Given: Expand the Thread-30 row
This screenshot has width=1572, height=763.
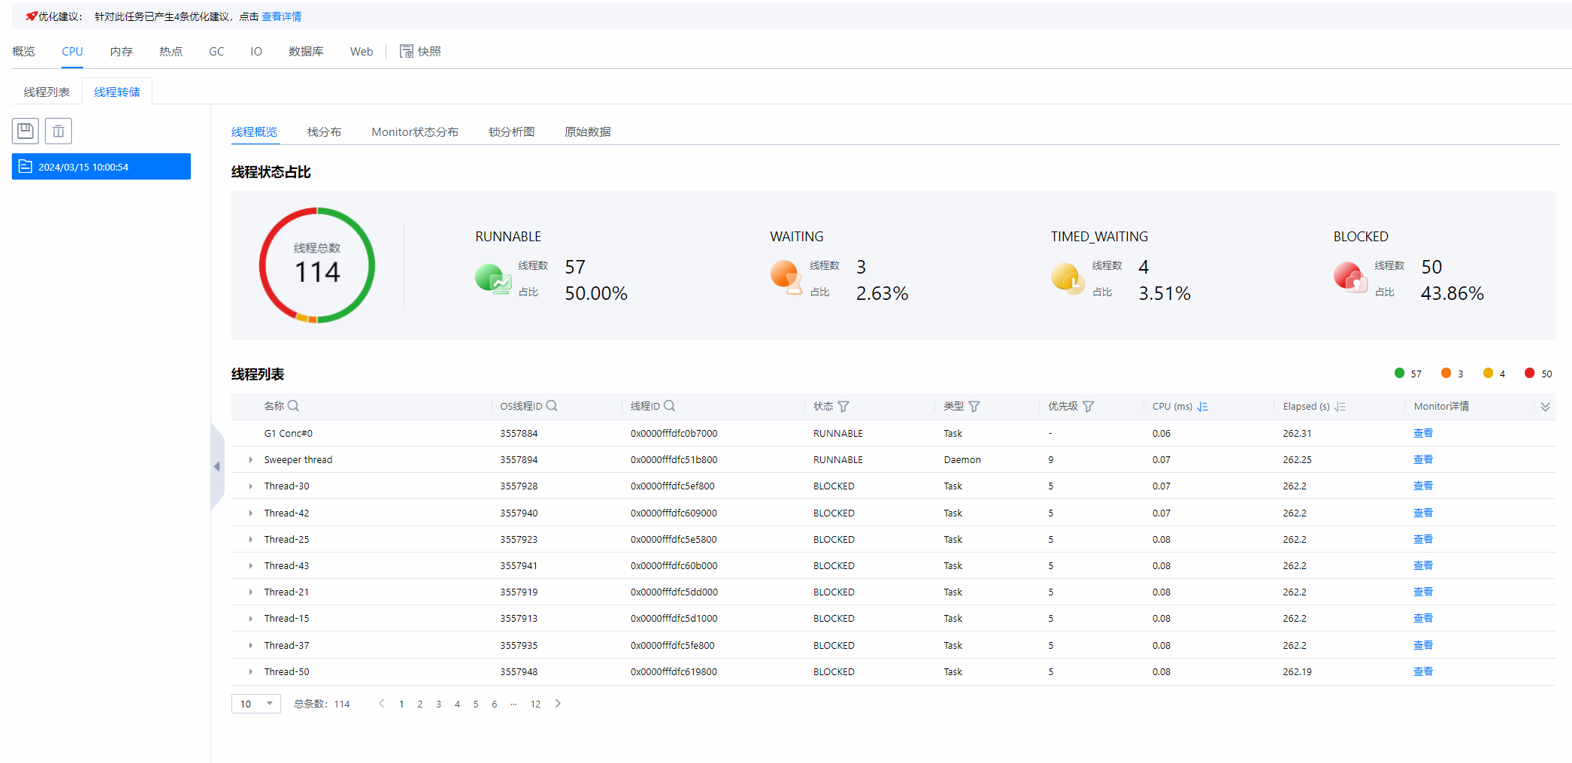Looking at the screenshot, I should pyautogui.click(x=250, y=486).
